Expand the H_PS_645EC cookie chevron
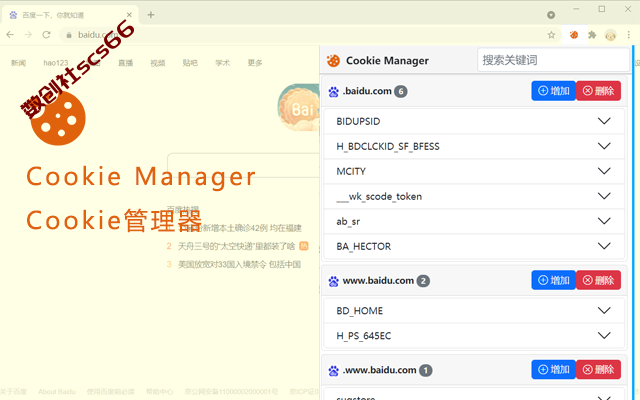Viewport: 640px width, 400px height. click(604, 336)
